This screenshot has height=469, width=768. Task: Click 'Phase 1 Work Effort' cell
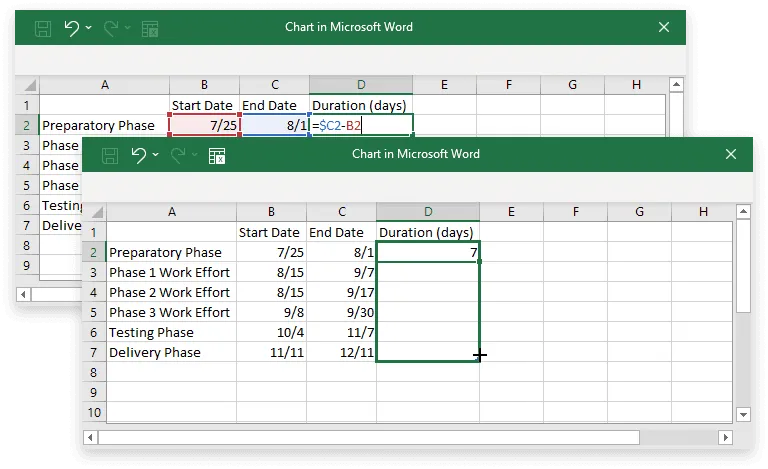(171, 272)
